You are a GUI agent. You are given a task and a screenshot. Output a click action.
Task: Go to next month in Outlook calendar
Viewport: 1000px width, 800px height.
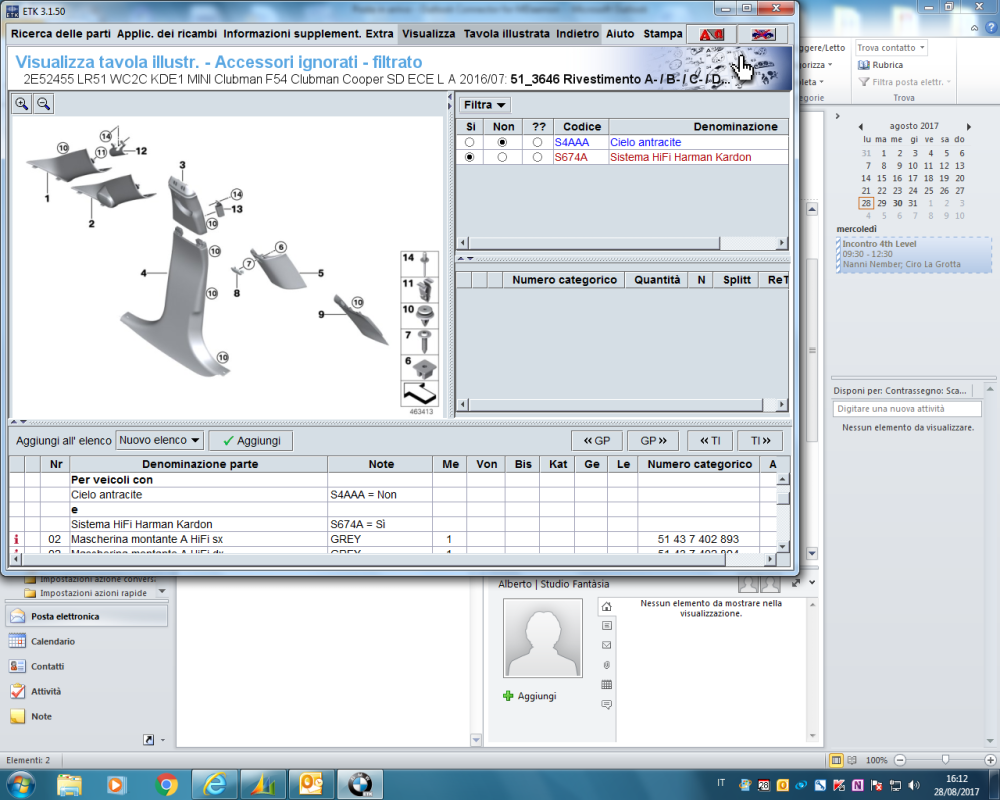point(969,126)
